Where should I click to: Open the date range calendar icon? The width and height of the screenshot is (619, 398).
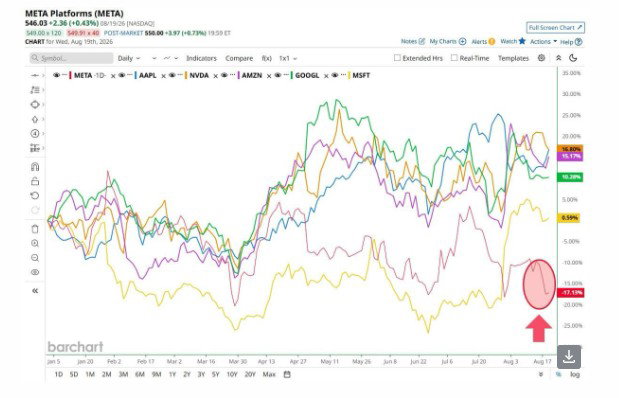287,374
